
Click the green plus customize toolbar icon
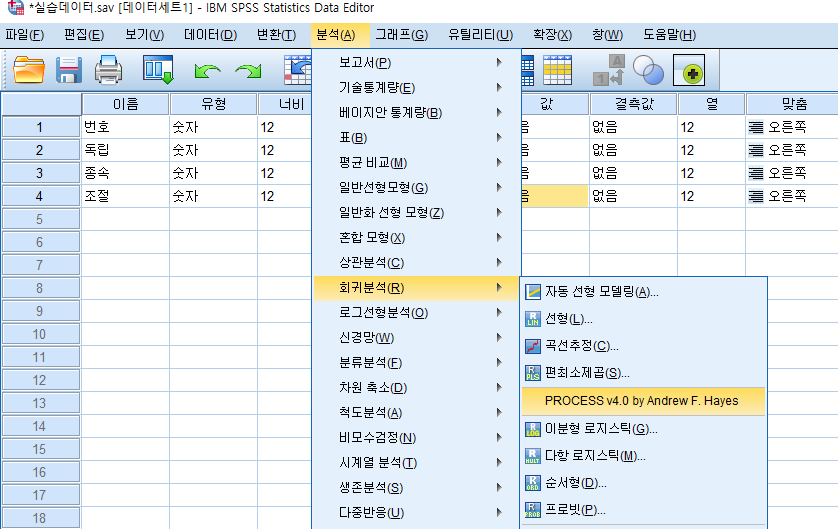(689, 70)
